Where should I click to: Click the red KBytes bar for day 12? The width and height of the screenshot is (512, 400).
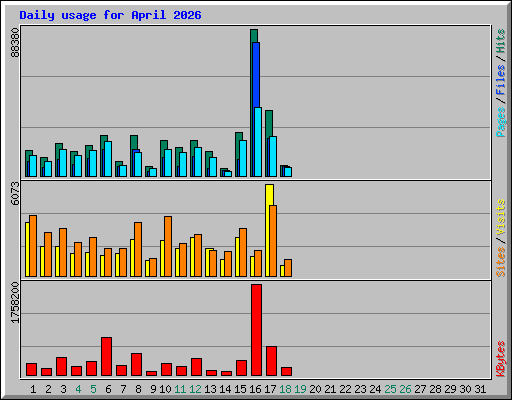(196, 367)
